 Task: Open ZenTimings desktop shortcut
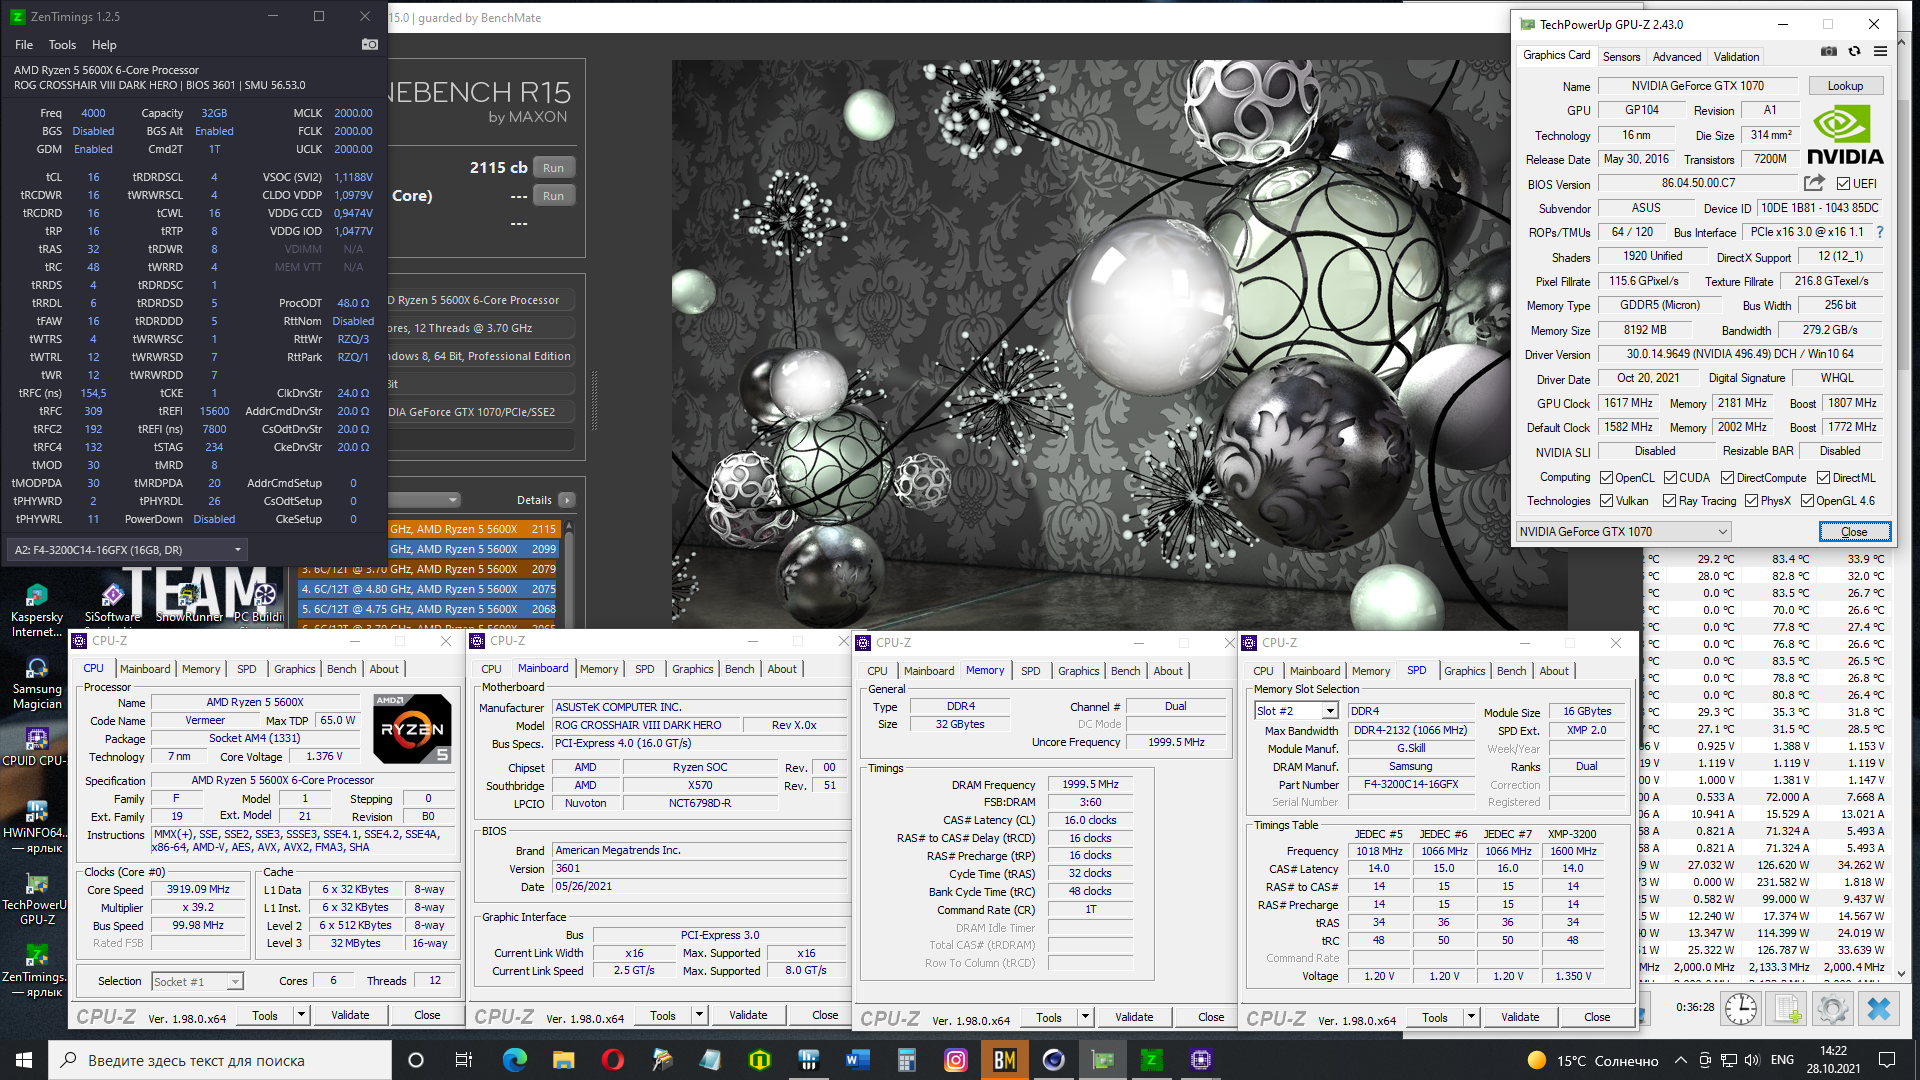click(x=37, y=970)
